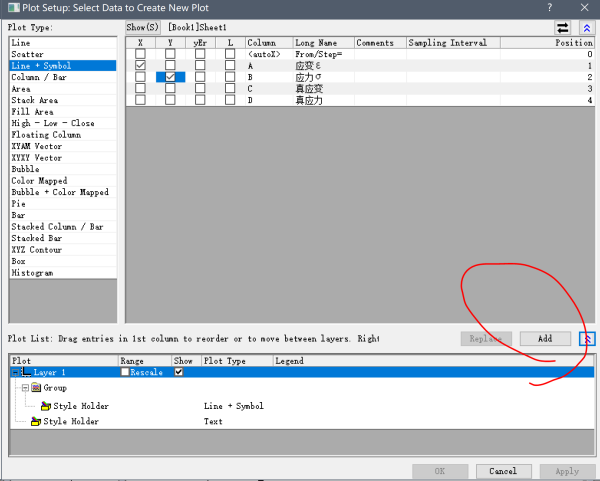Select the Histogram plot type
The width and height of the screenshot is (600, 481).
coord(63,272)
